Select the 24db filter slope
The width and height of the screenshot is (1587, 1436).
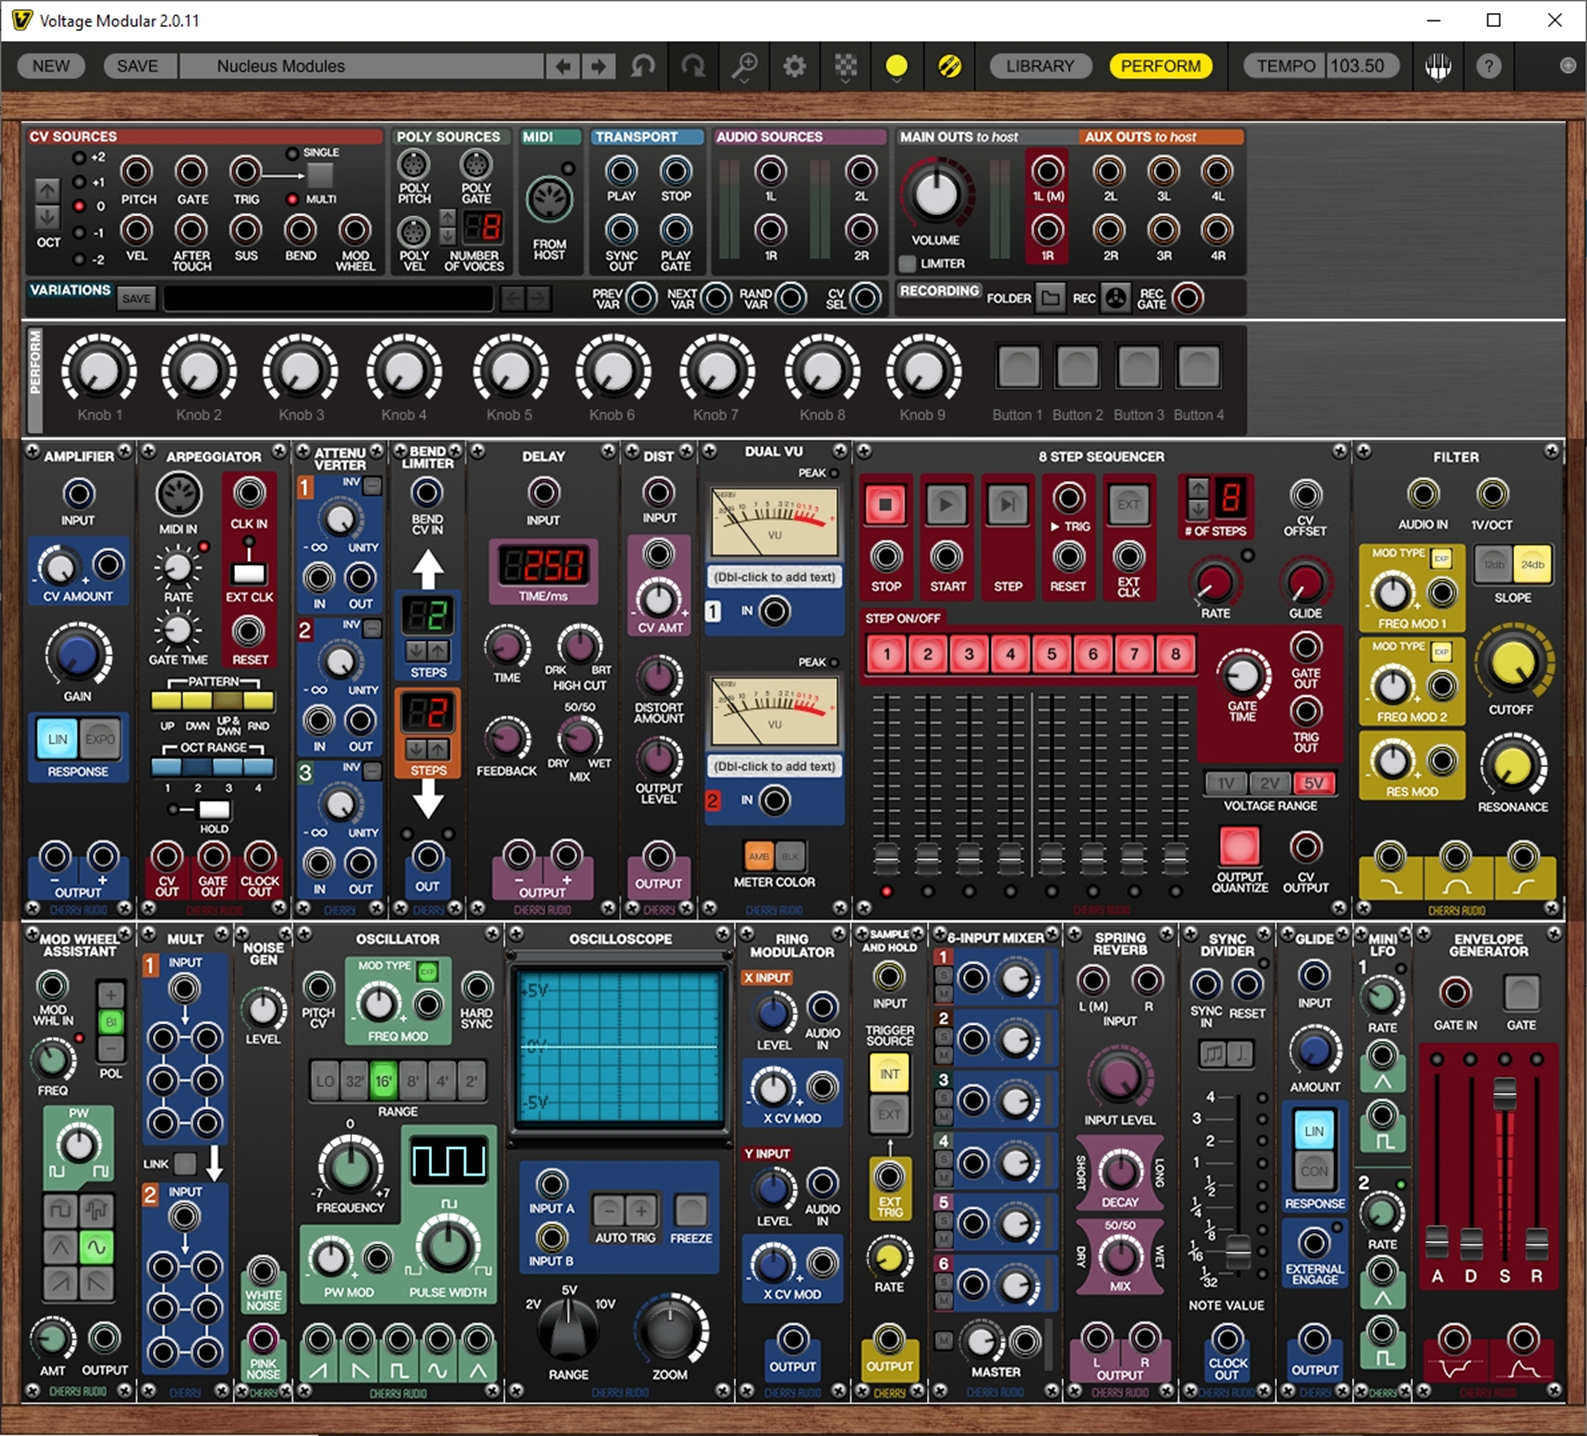(x=1531, y=565)
